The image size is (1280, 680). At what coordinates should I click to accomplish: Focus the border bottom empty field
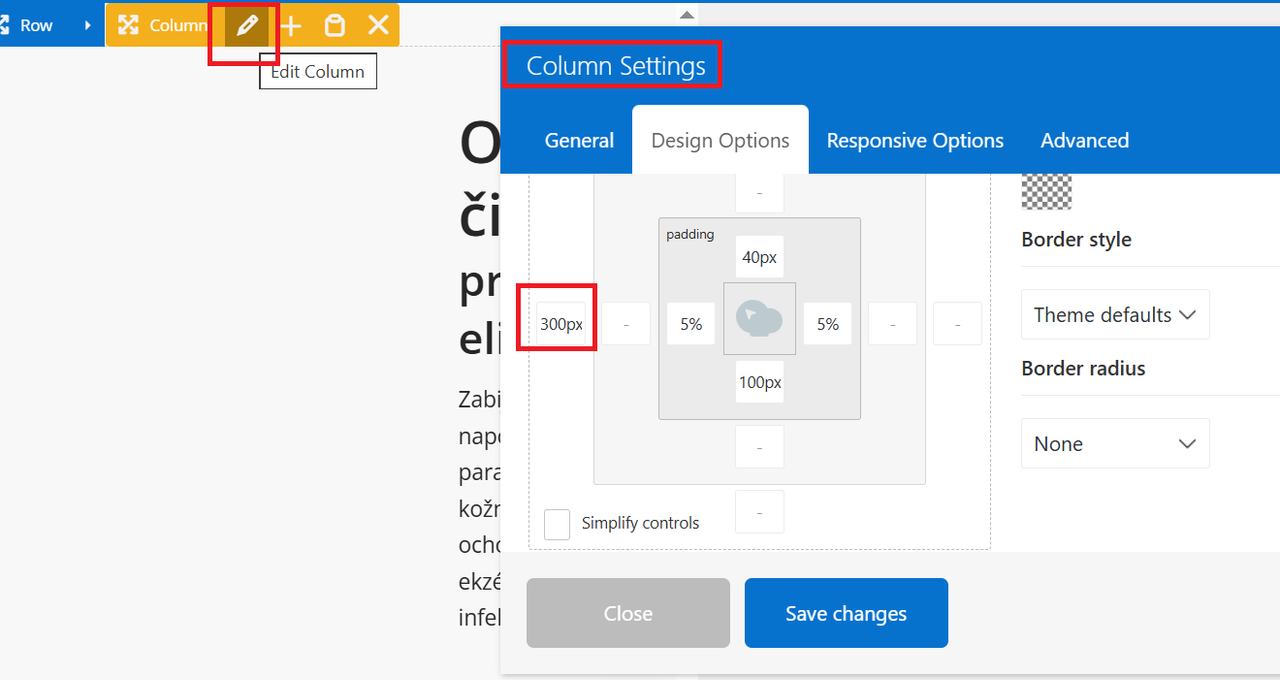coord(760,447)
